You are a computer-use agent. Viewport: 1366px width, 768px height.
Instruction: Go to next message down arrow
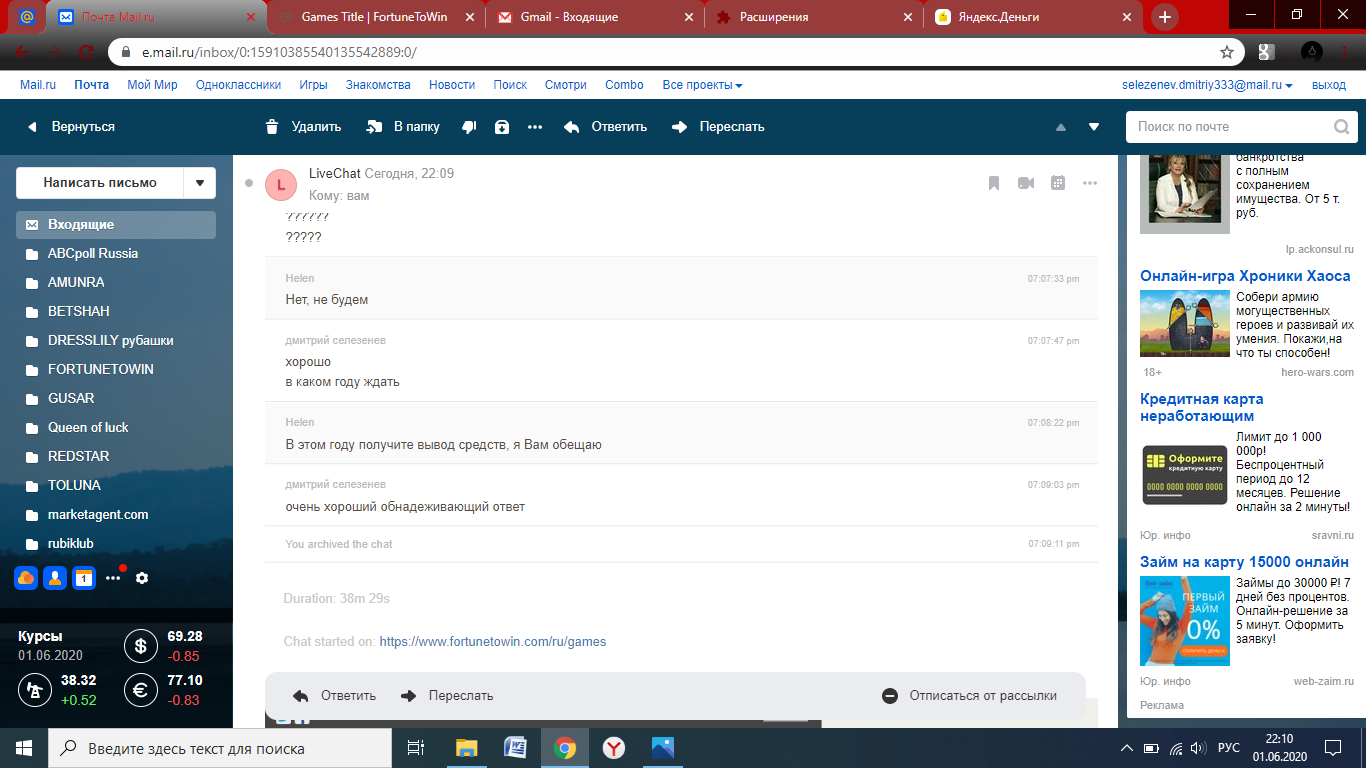(1094, 127)
